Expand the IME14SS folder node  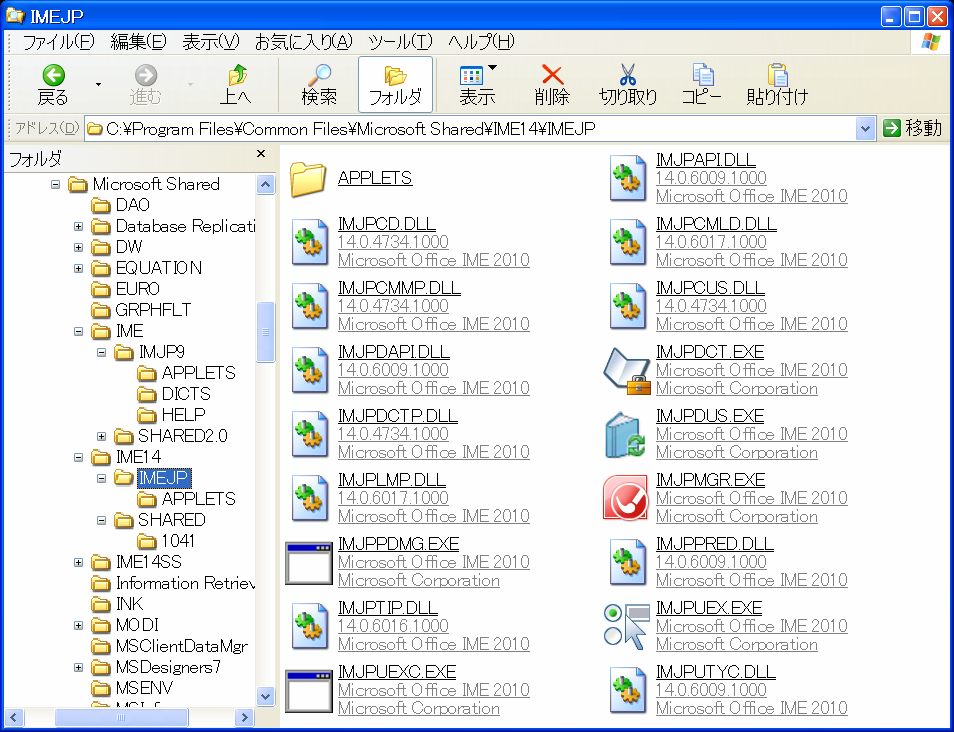[78, 562]
